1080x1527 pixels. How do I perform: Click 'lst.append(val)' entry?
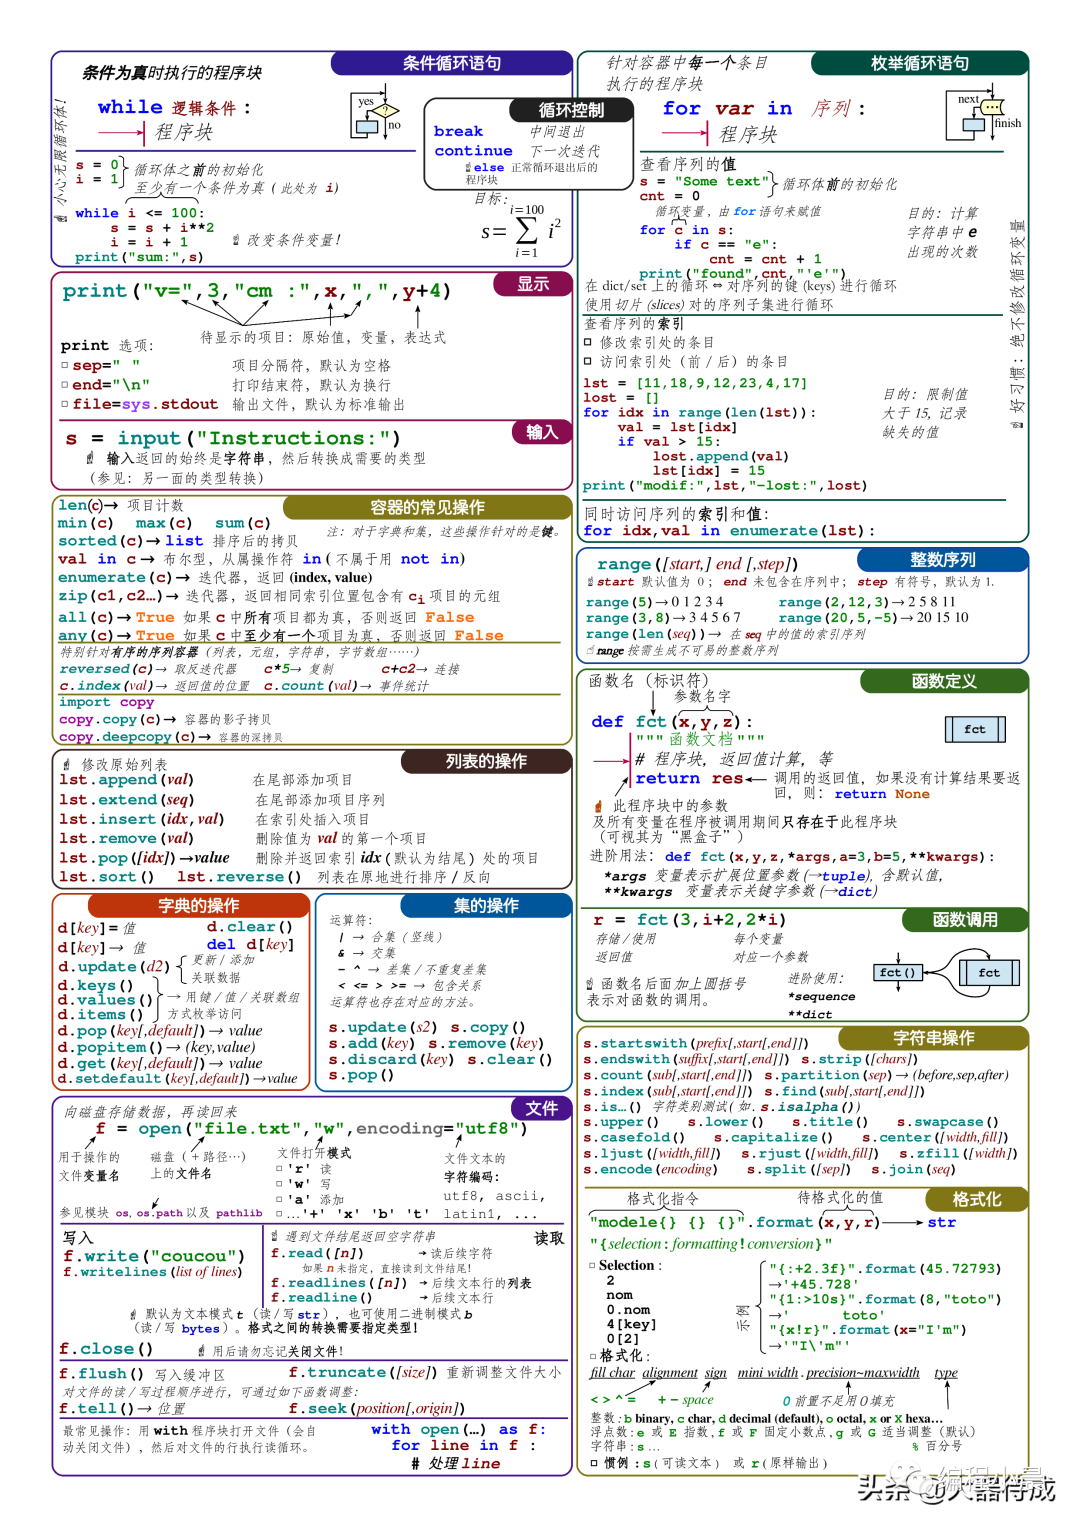(126, 780)
